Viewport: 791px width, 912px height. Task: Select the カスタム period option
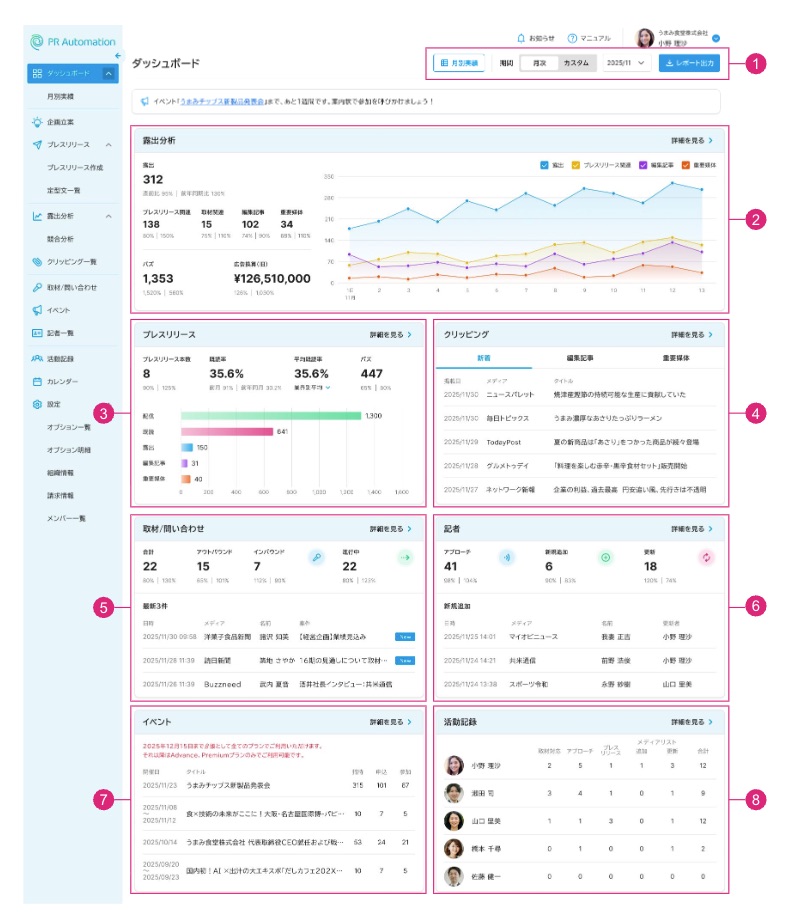tap(575, 63)
